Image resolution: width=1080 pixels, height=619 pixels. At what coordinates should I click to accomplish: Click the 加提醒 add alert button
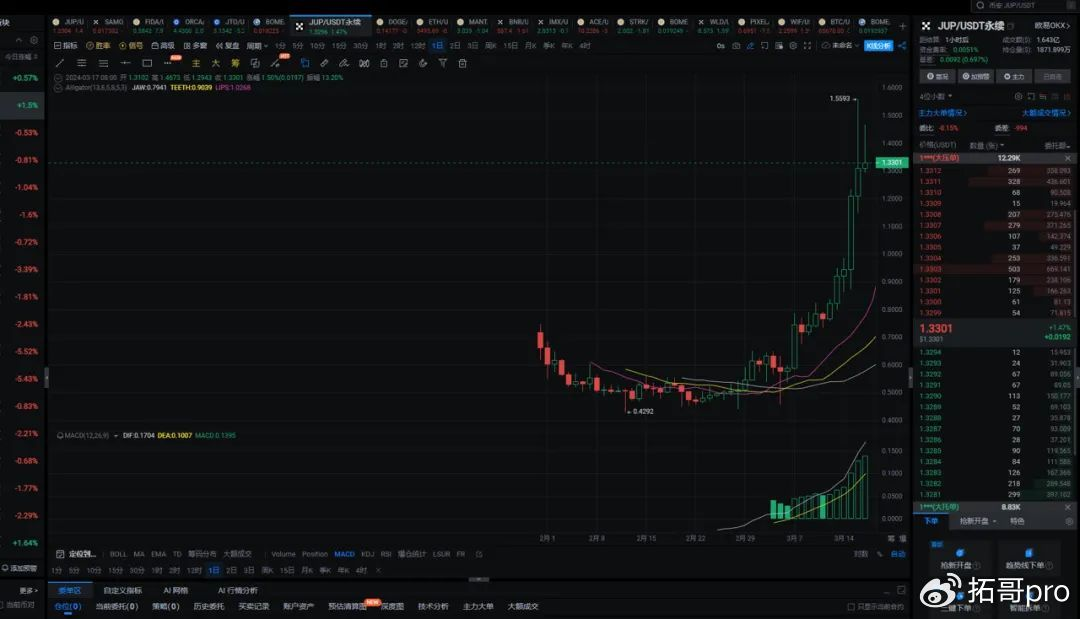[x=975, y=76]
